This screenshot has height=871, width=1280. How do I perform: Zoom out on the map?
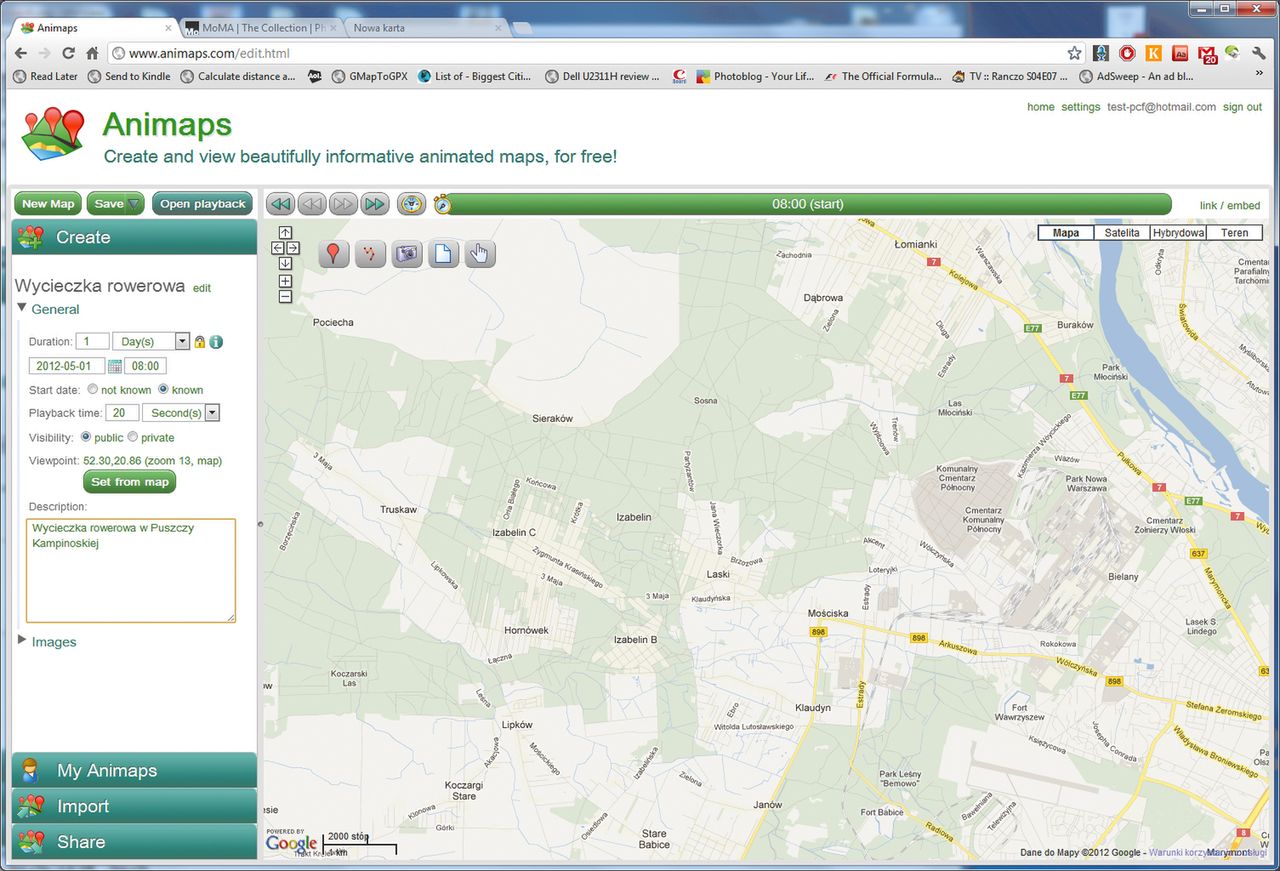285,296
